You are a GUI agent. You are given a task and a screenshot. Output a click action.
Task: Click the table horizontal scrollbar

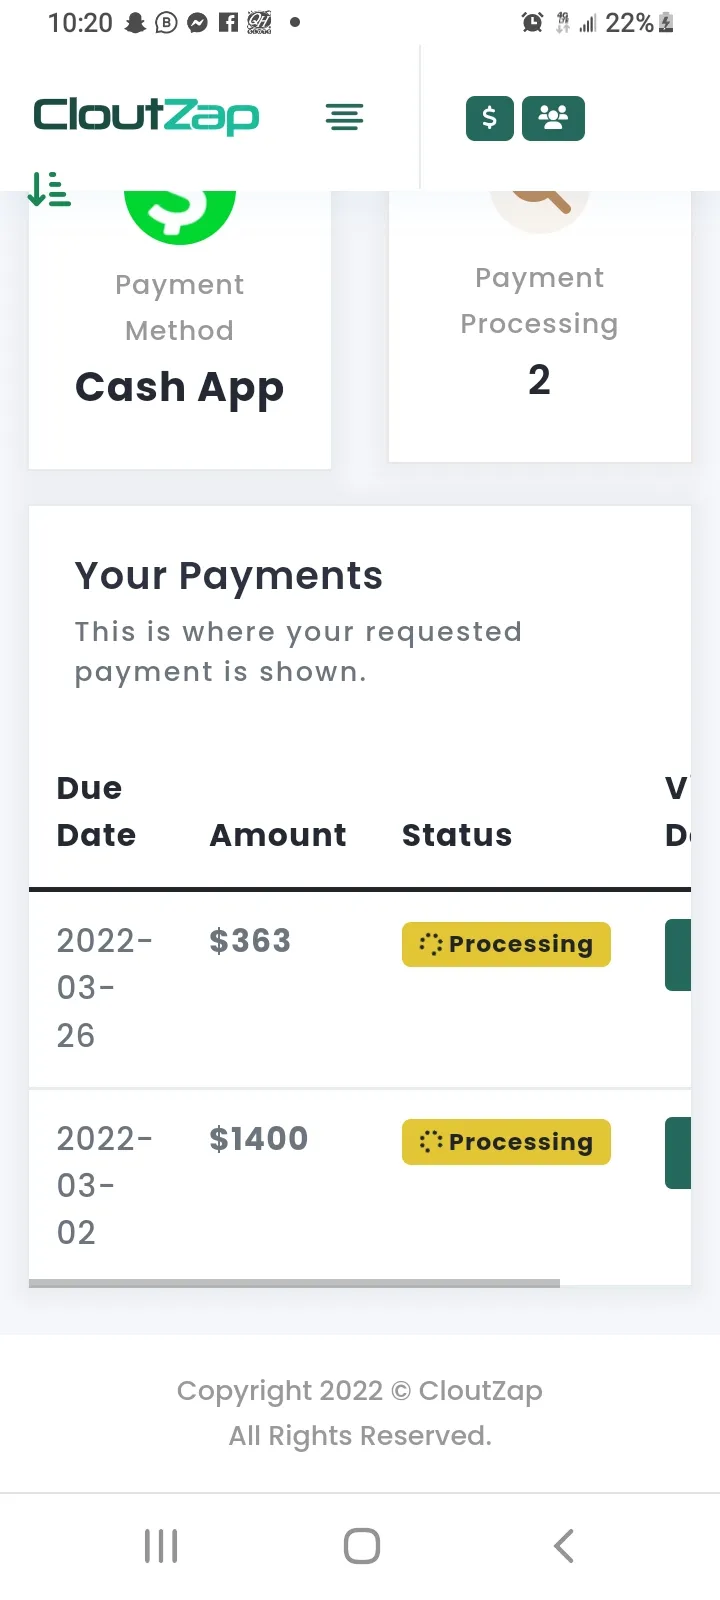point(294,1283)
